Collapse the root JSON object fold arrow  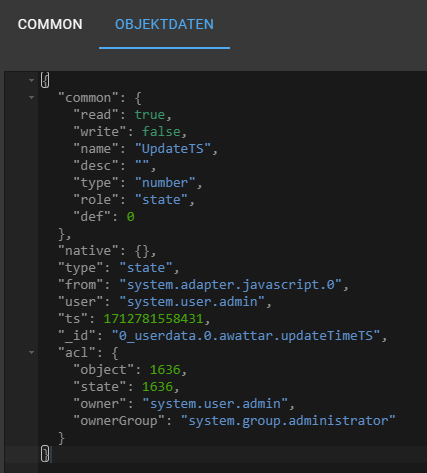tap(31, 80)
